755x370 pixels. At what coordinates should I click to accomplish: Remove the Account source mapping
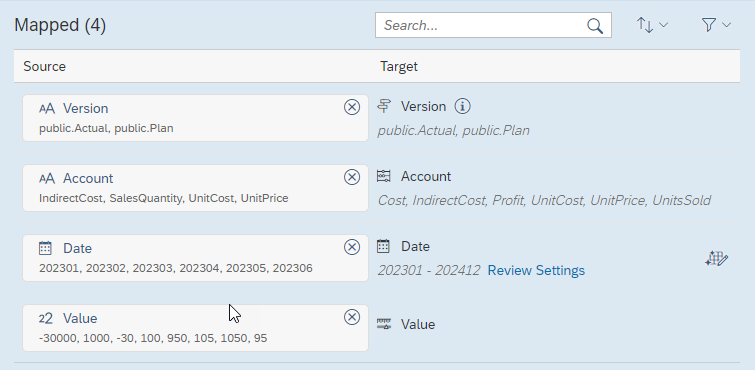coord(352,177)
